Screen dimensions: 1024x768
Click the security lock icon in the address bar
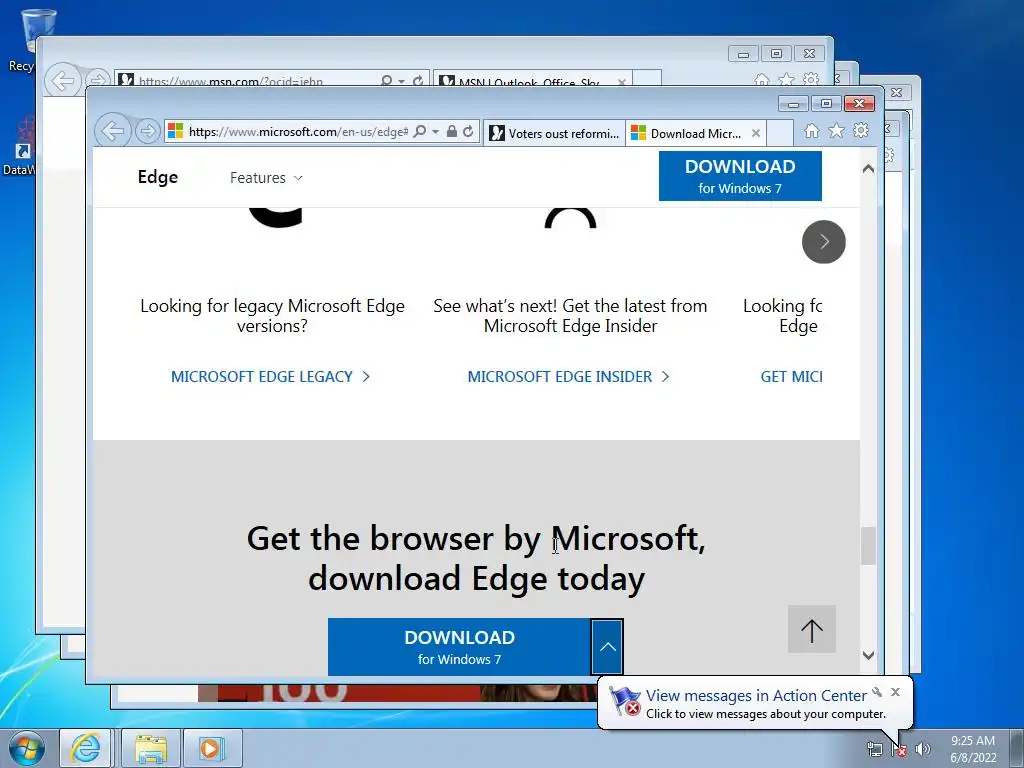[x=451, y=131]
